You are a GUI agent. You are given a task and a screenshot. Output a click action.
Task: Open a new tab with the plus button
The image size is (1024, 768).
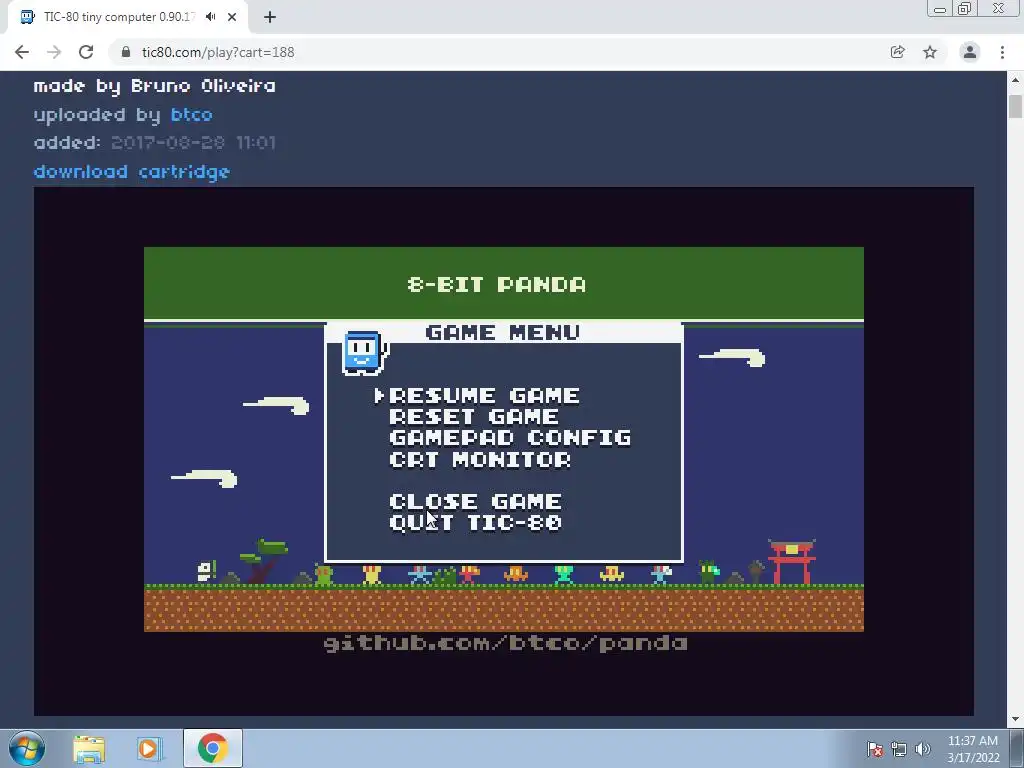click(x=270, y=17)
